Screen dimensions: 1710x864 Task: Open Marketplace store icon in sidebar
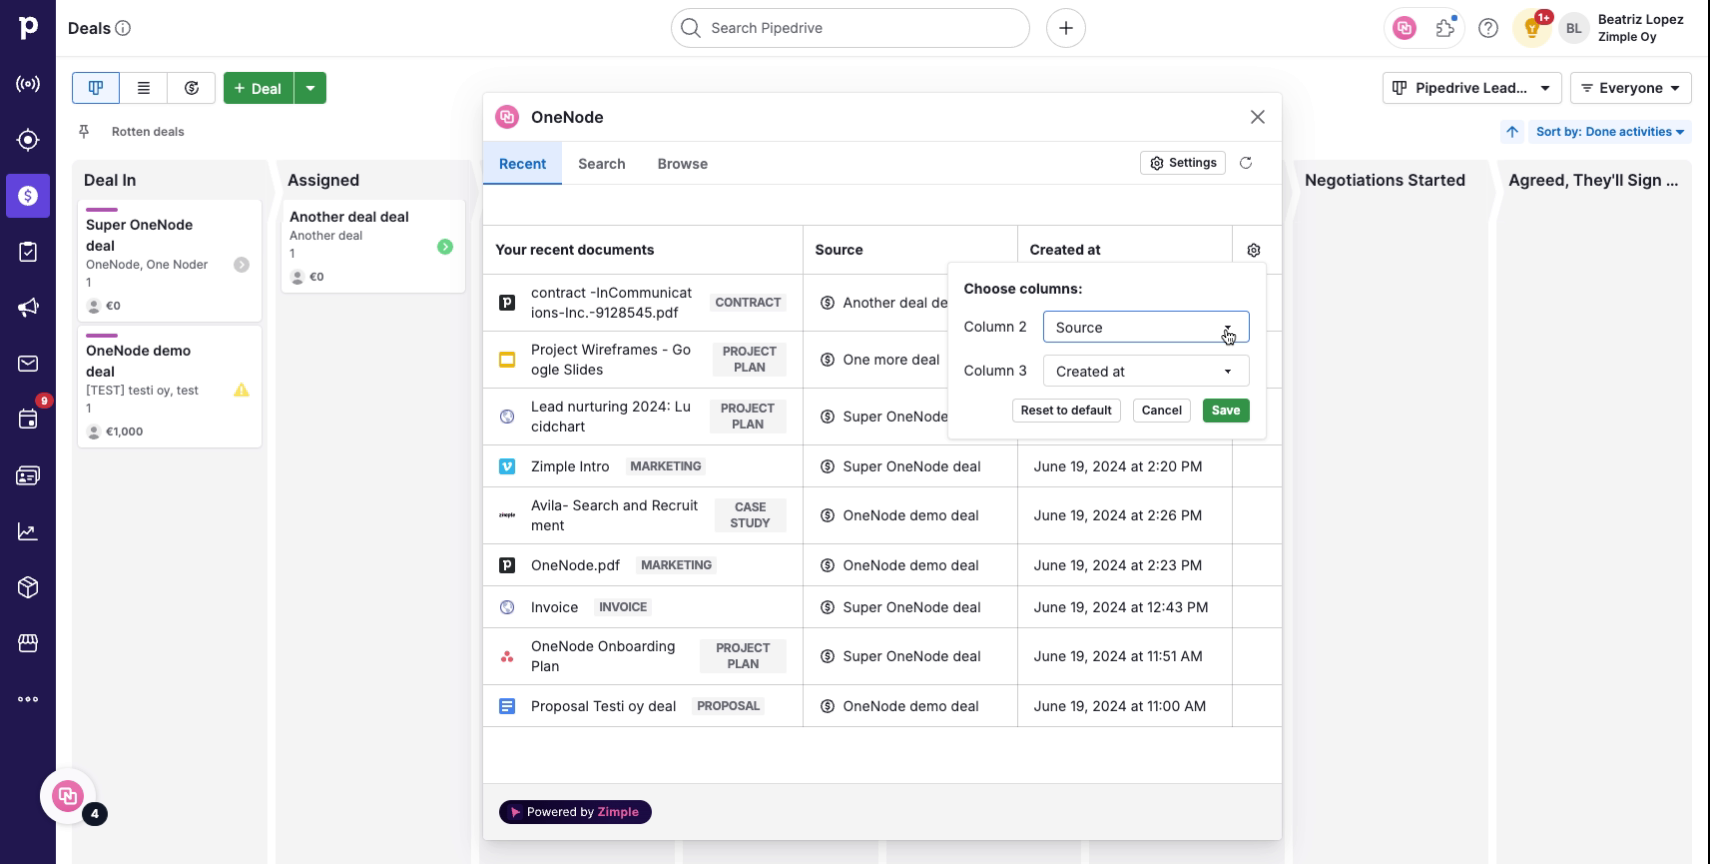(28, 643)
